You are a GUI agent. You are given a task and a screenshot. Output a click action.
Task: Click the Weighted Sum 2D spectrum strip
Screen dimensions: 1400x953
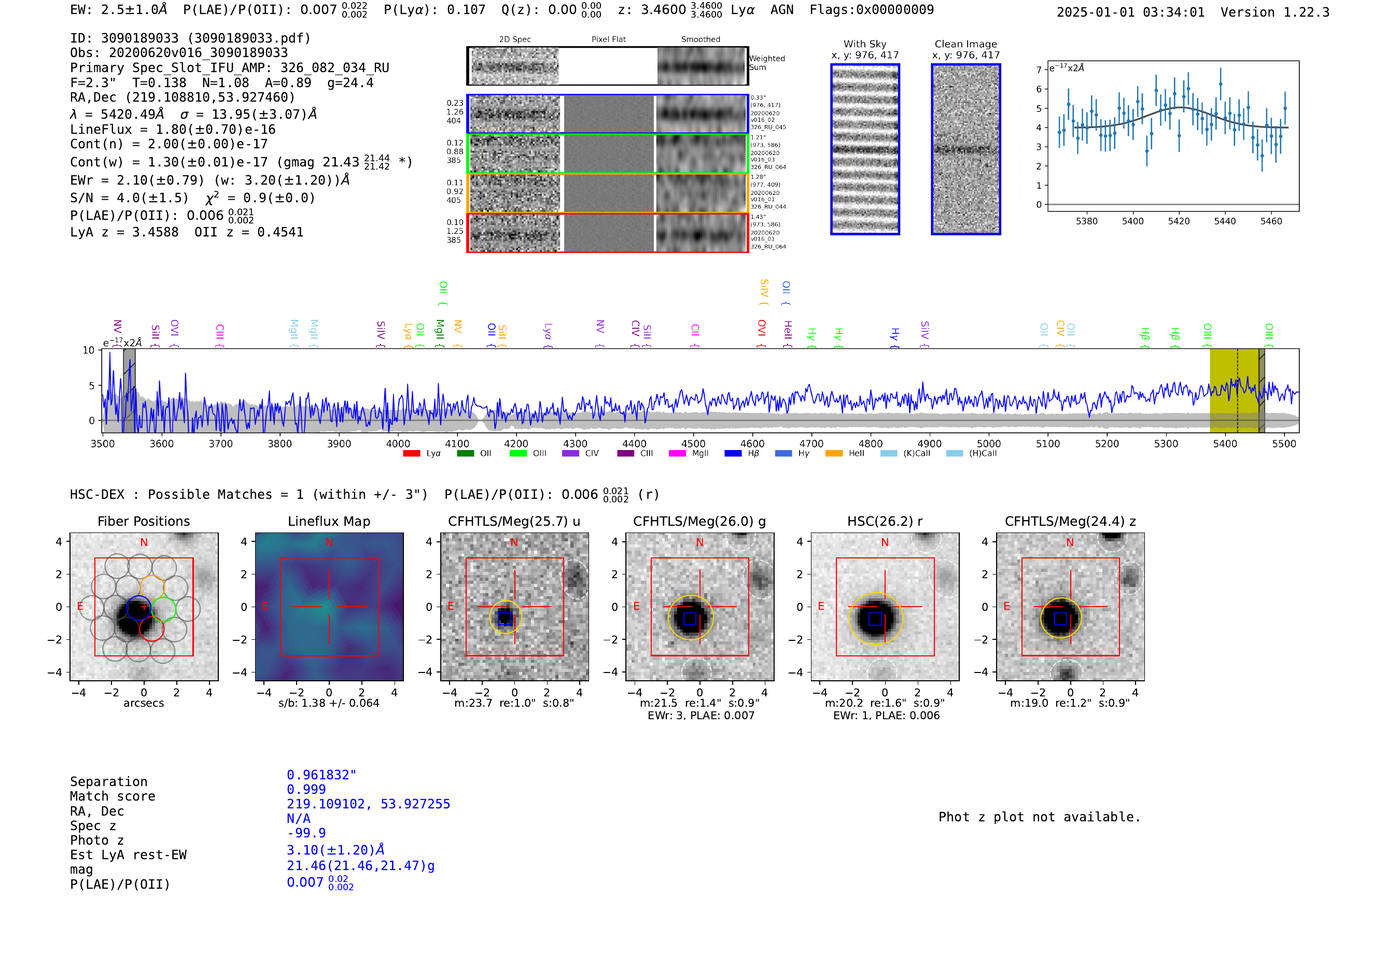click(608, 66)
